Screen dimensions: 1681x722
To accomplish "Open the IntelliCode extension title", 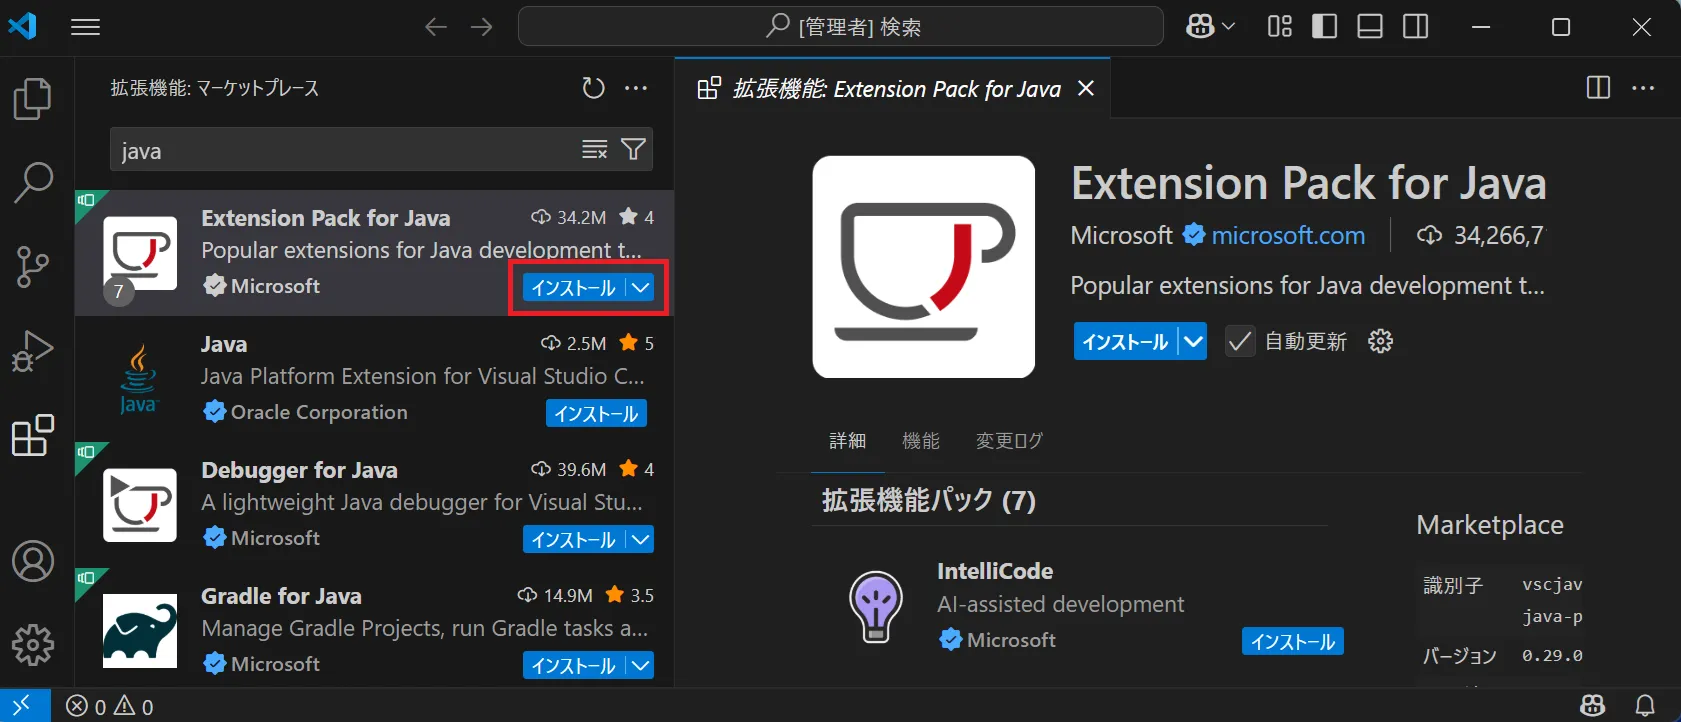I will point(995,571).
